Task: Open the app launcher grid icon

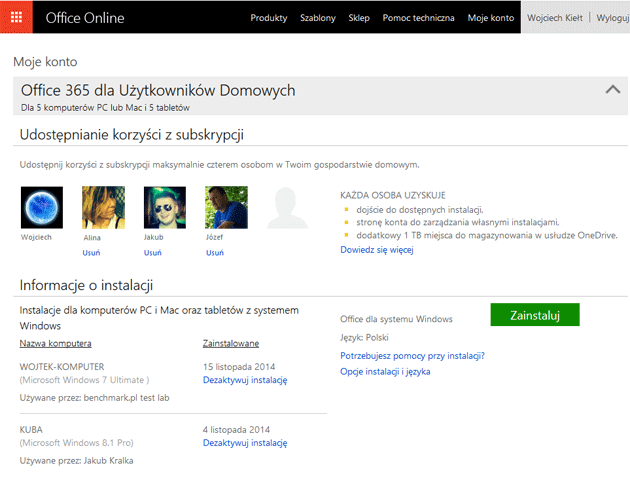Action: pos(16,17)
